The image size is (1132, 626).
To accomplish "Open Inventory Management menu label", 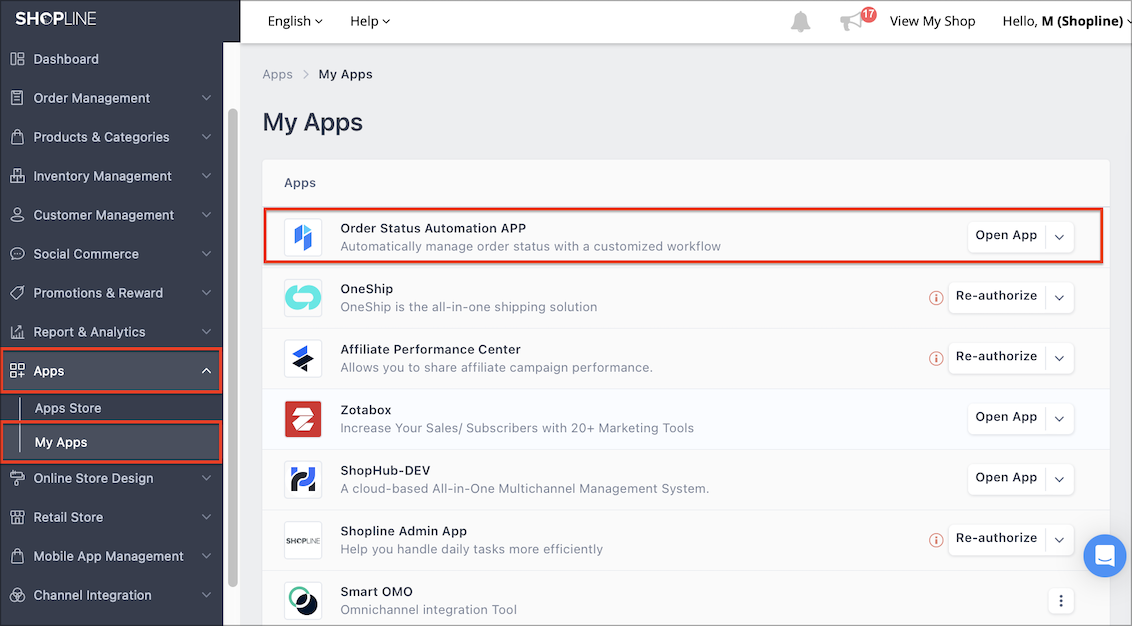I will pos(103,176).
